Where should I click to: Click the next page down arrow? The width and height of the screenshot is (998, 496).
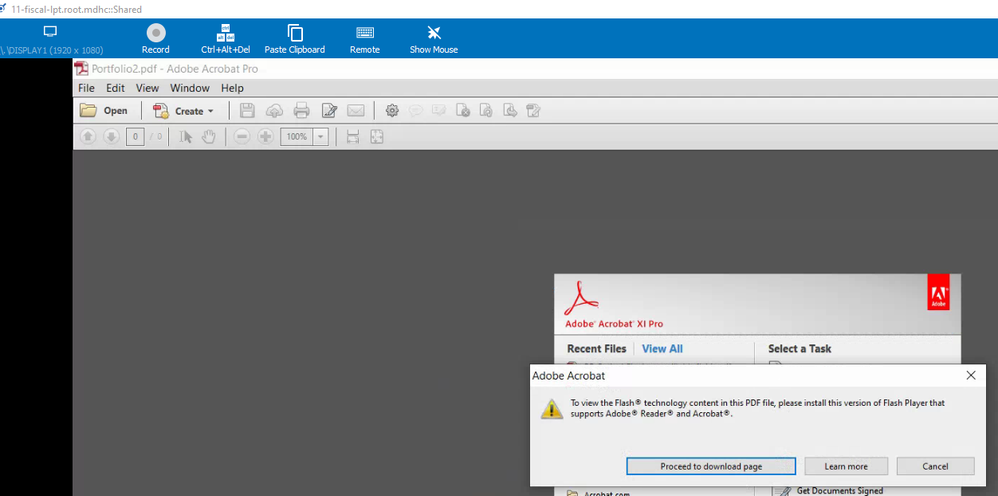[x=111, y=136]
